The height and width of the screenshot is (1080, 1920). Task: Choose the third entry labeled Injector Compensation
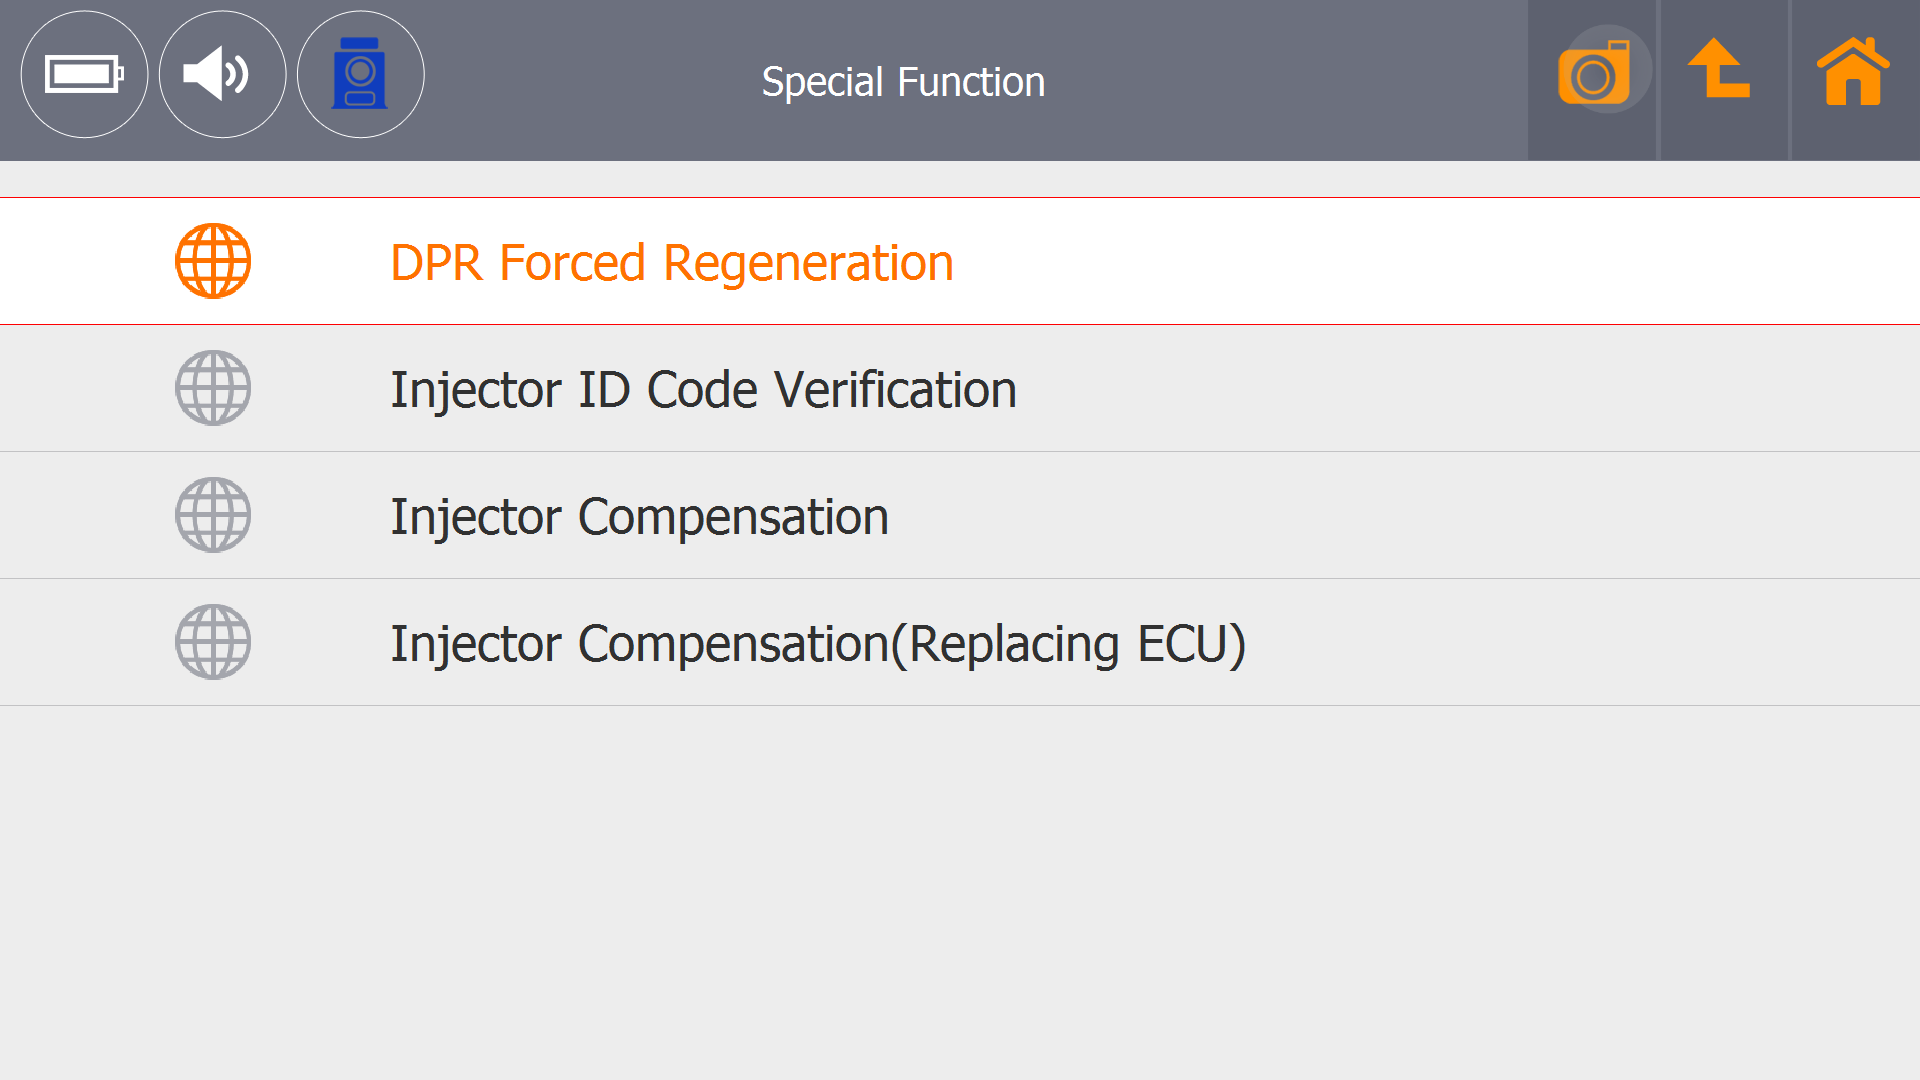click(639, 517)
